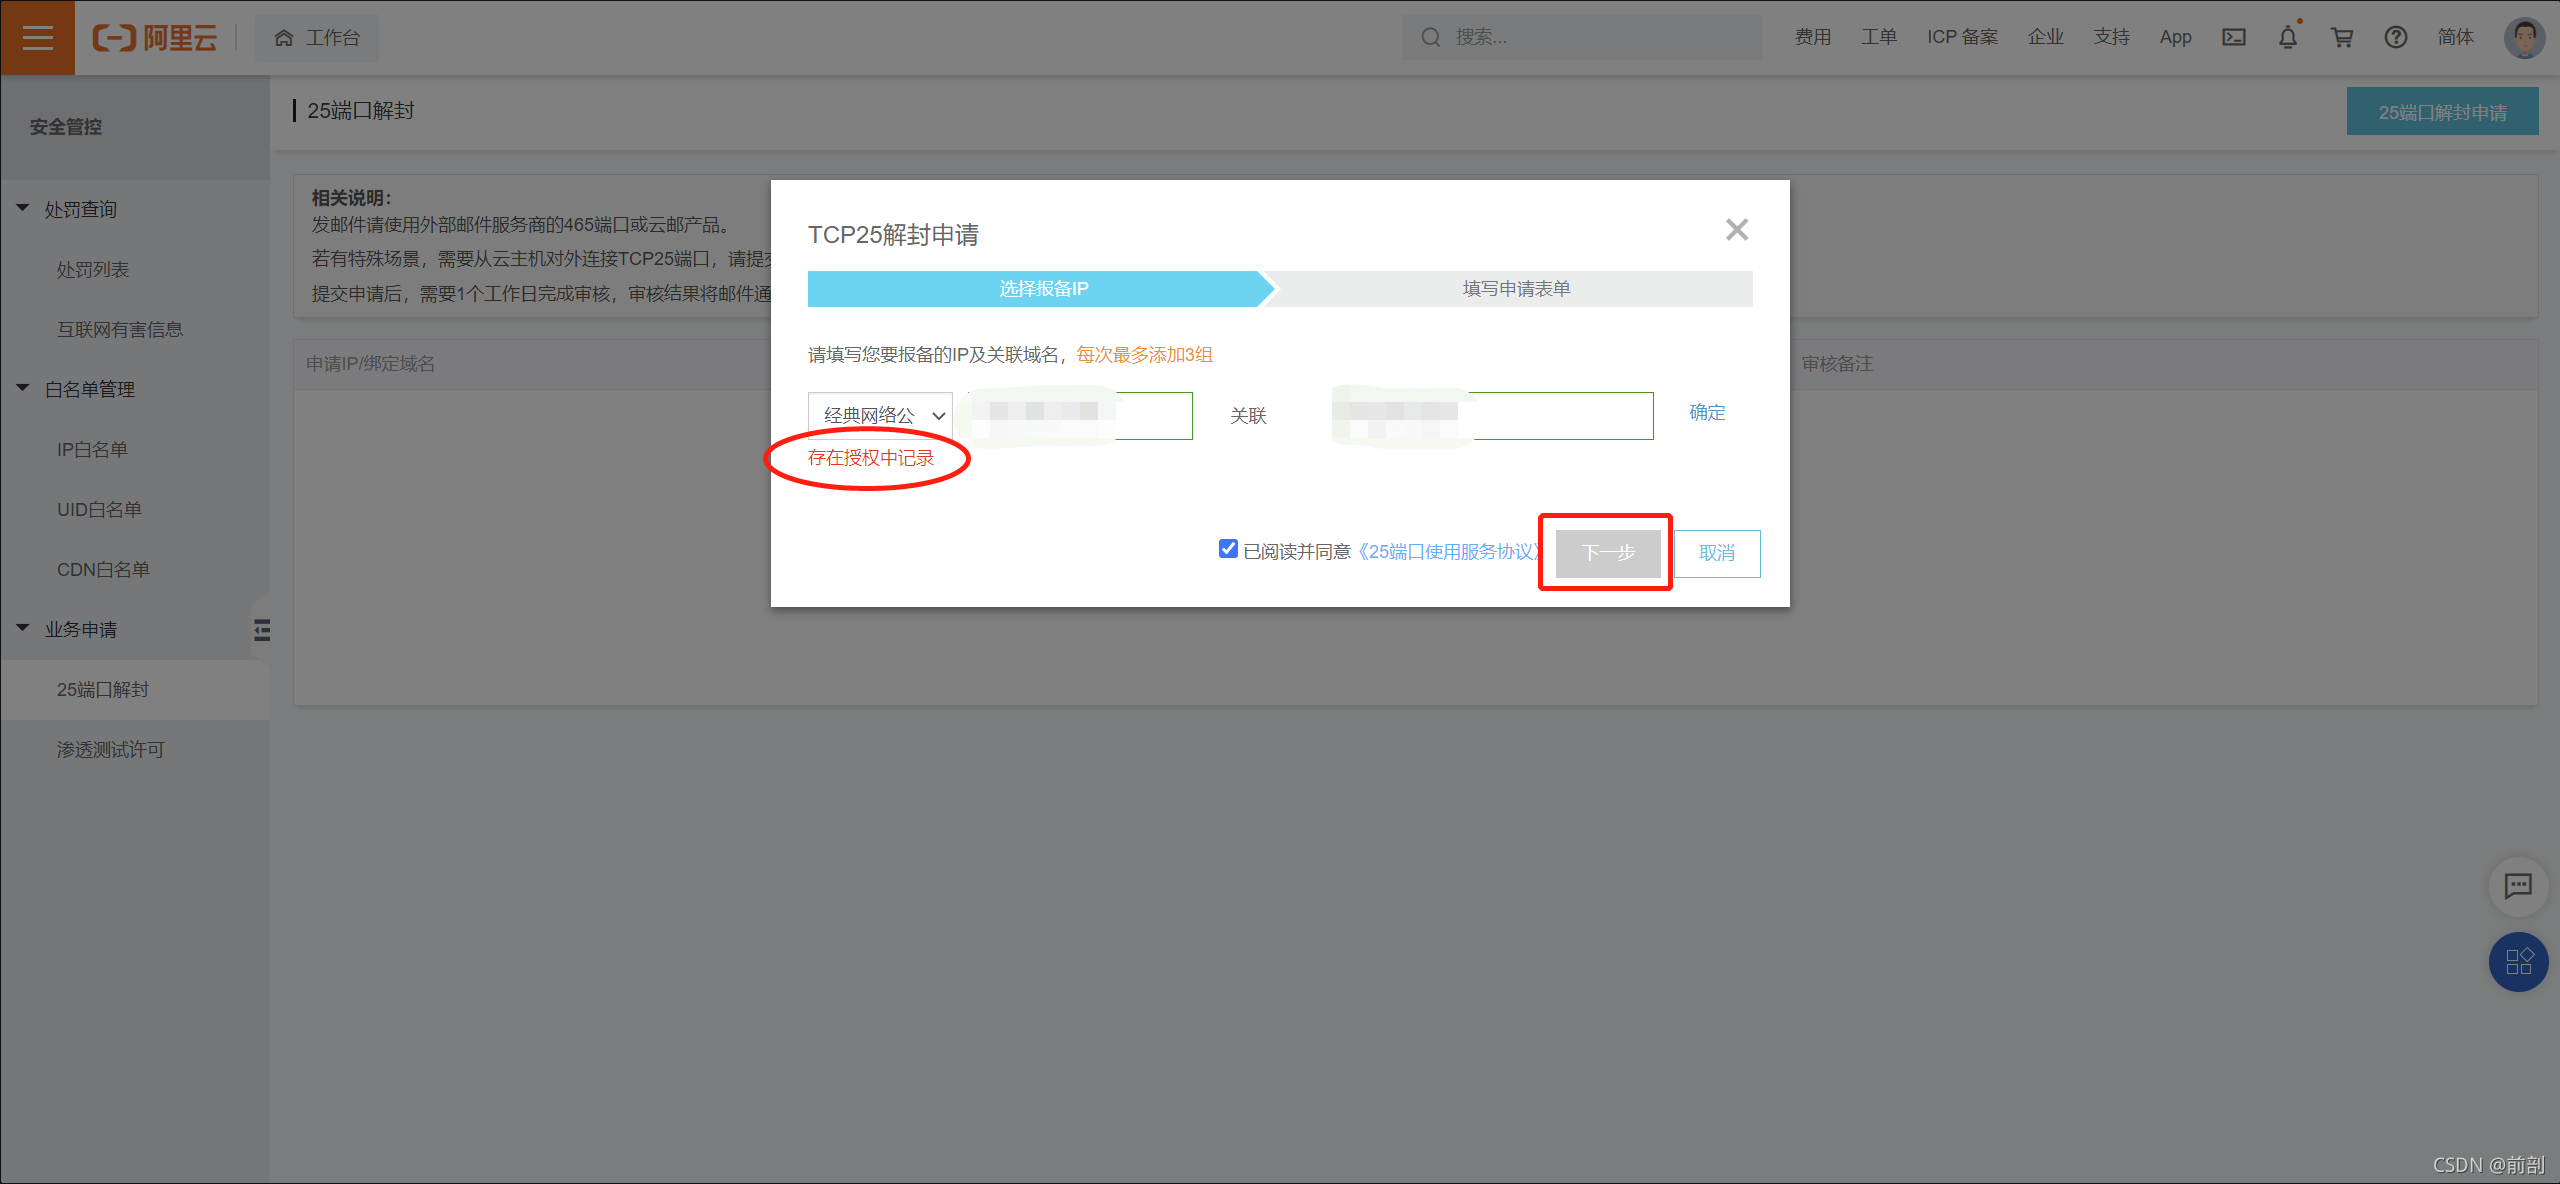Open CDN白名单 in the sidebar
This screenshot has height=1184, width=2560.
(103, 570)
